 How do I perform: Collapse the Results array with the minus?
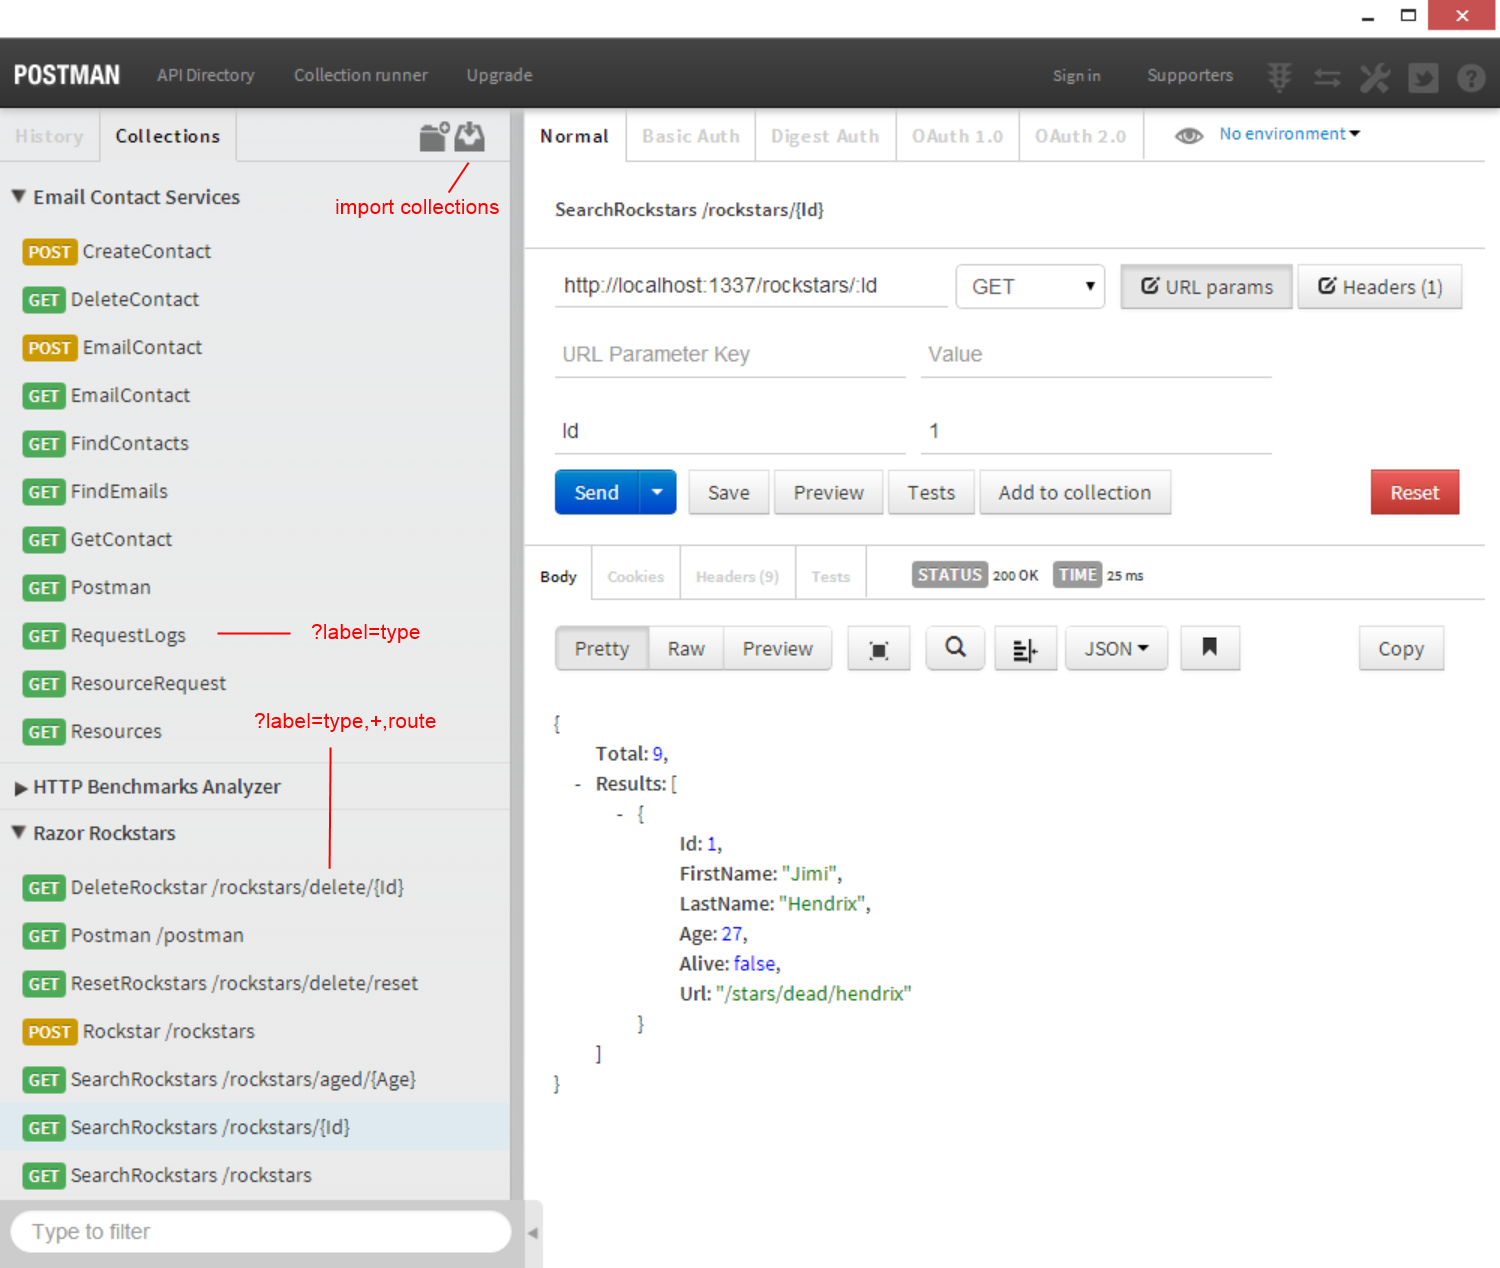pos(578,785)
